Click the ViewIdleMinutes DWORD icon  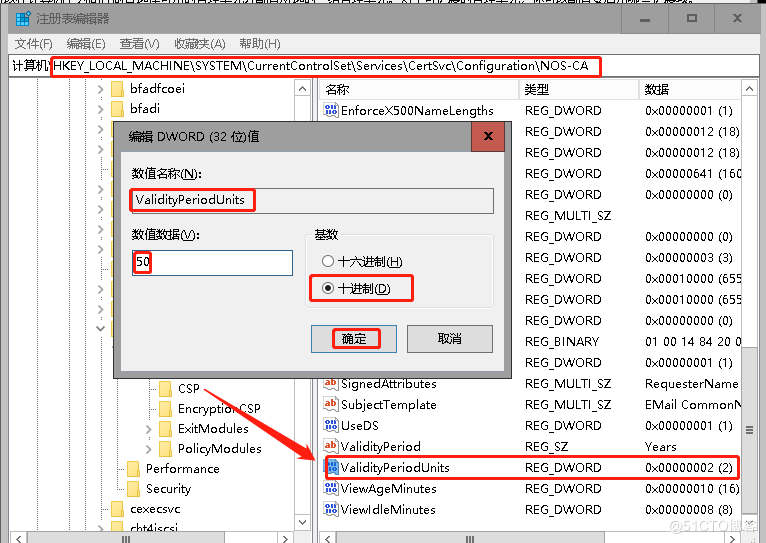pos(331,509)
